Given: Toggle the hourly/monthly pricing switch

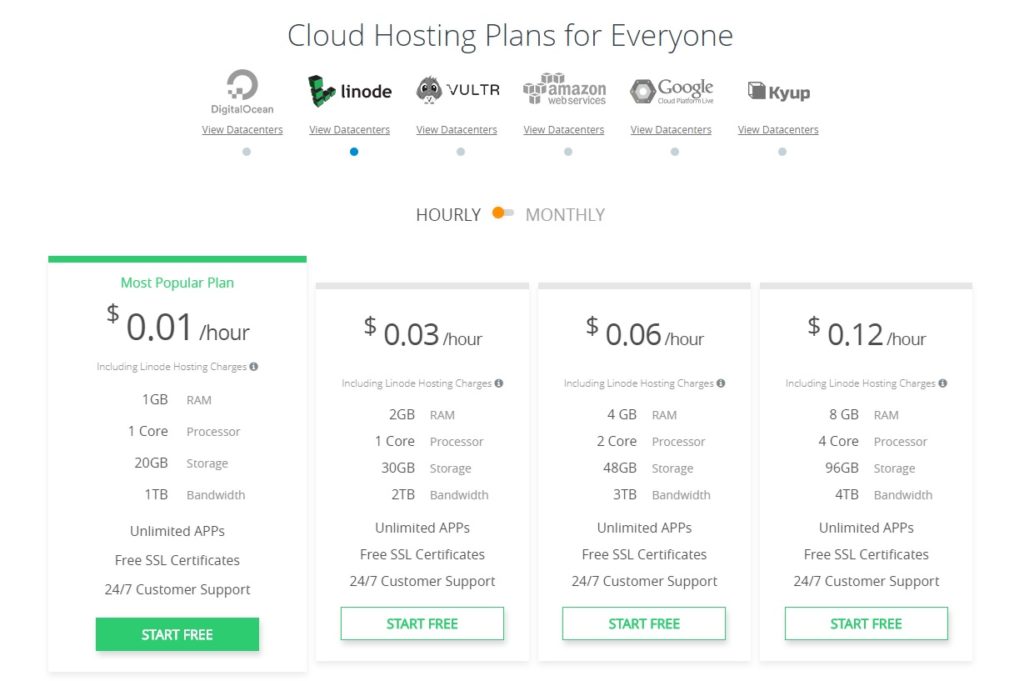Looking at the screenshot, I should 503,214.
